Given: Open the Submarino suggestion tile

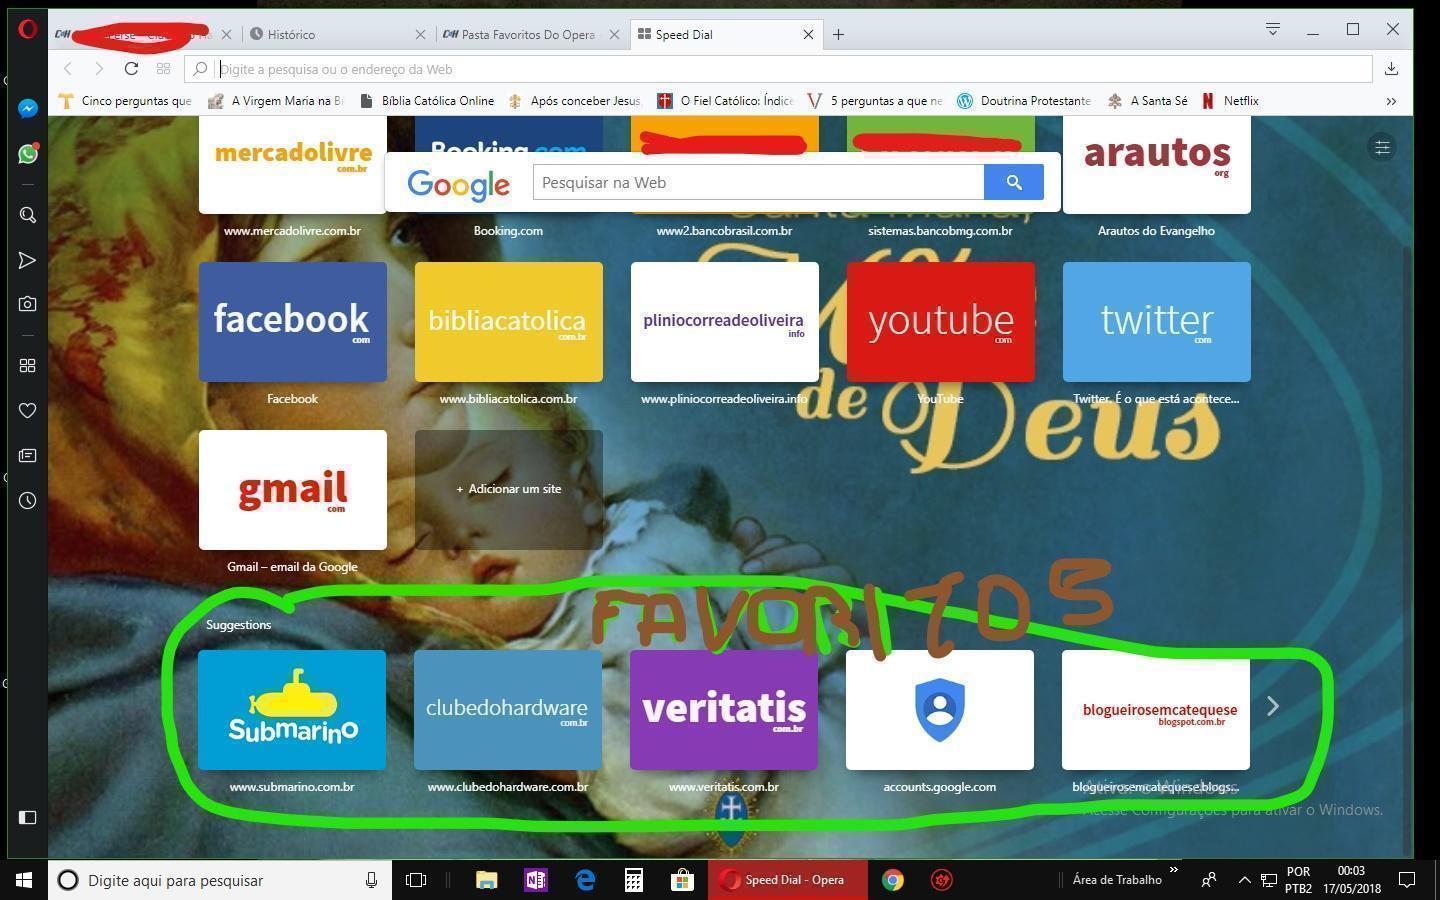Looking at the screenshot, I should tap(292, 710).
